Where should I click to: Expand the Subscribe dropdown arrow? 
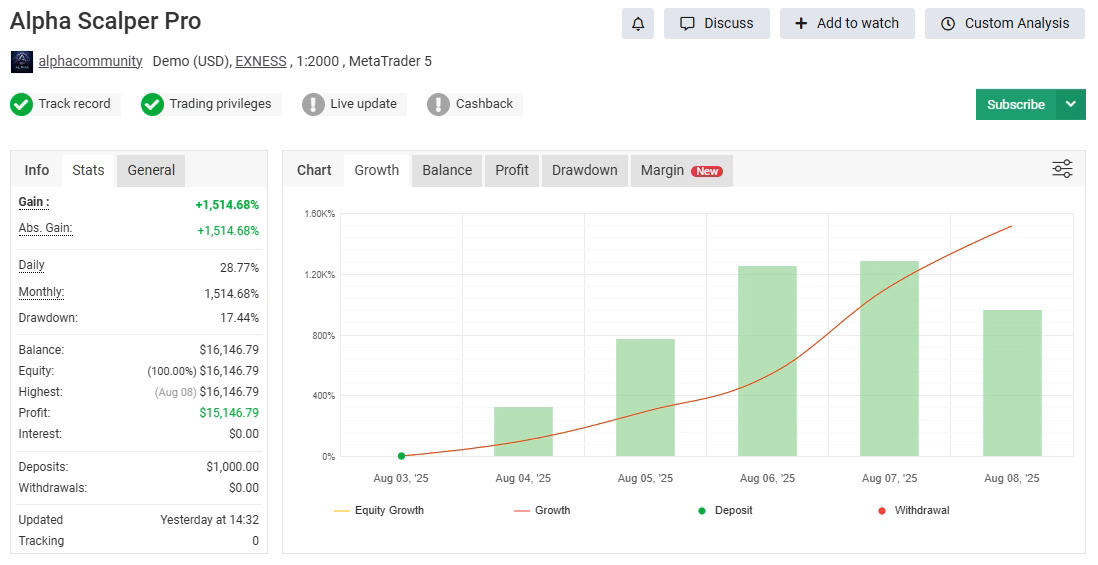1071,104
